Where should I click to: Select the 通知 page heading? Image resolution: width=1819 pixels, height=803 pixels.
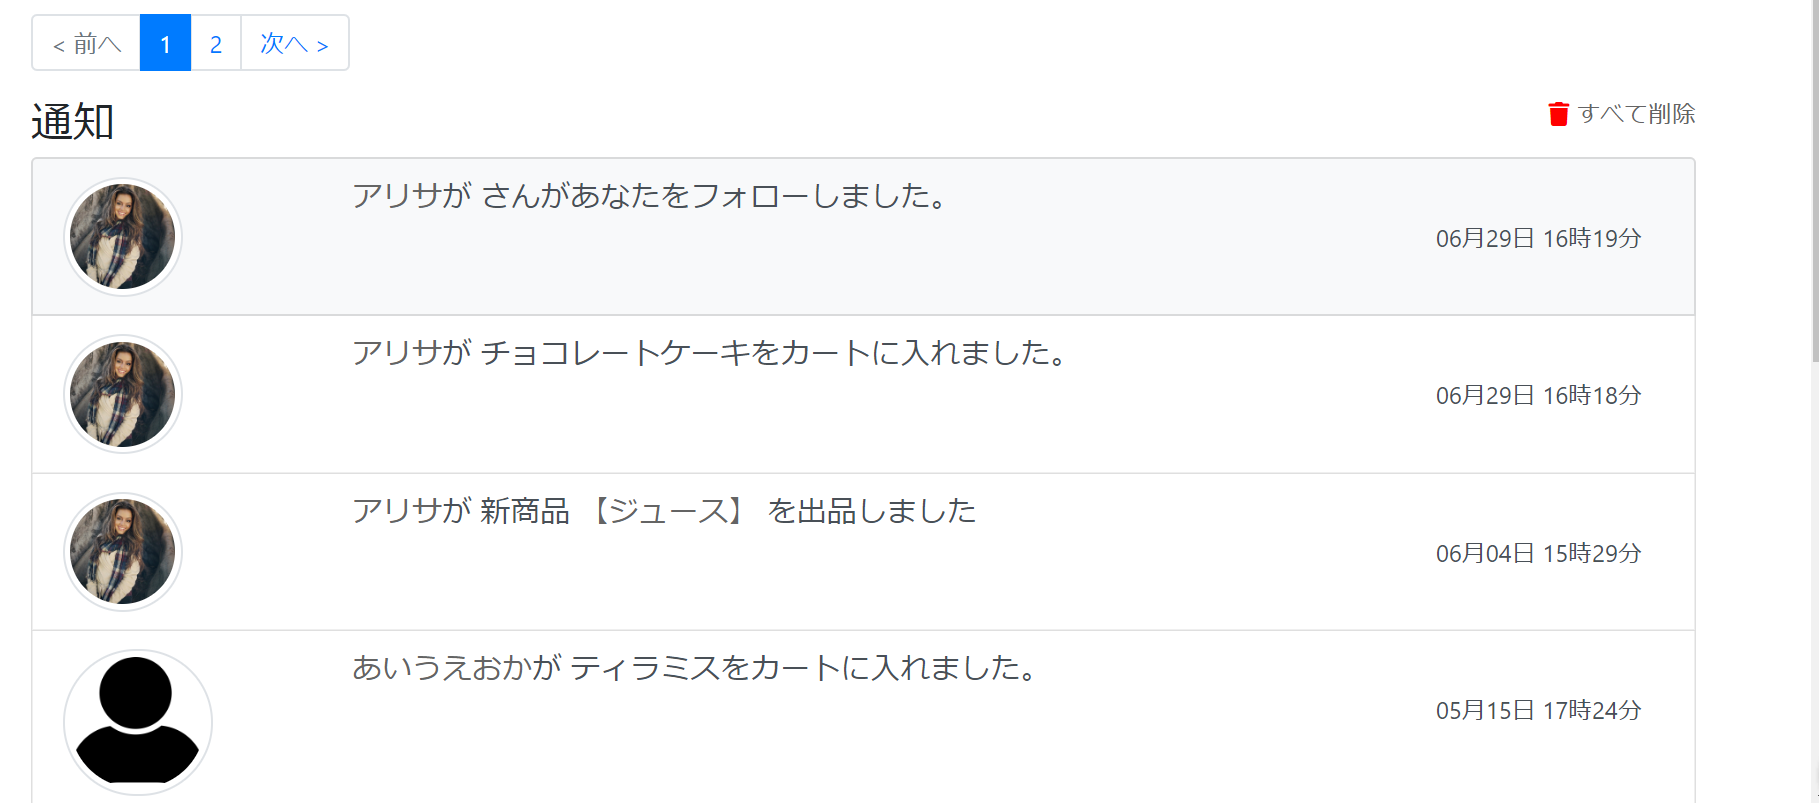tap(71, 121)
